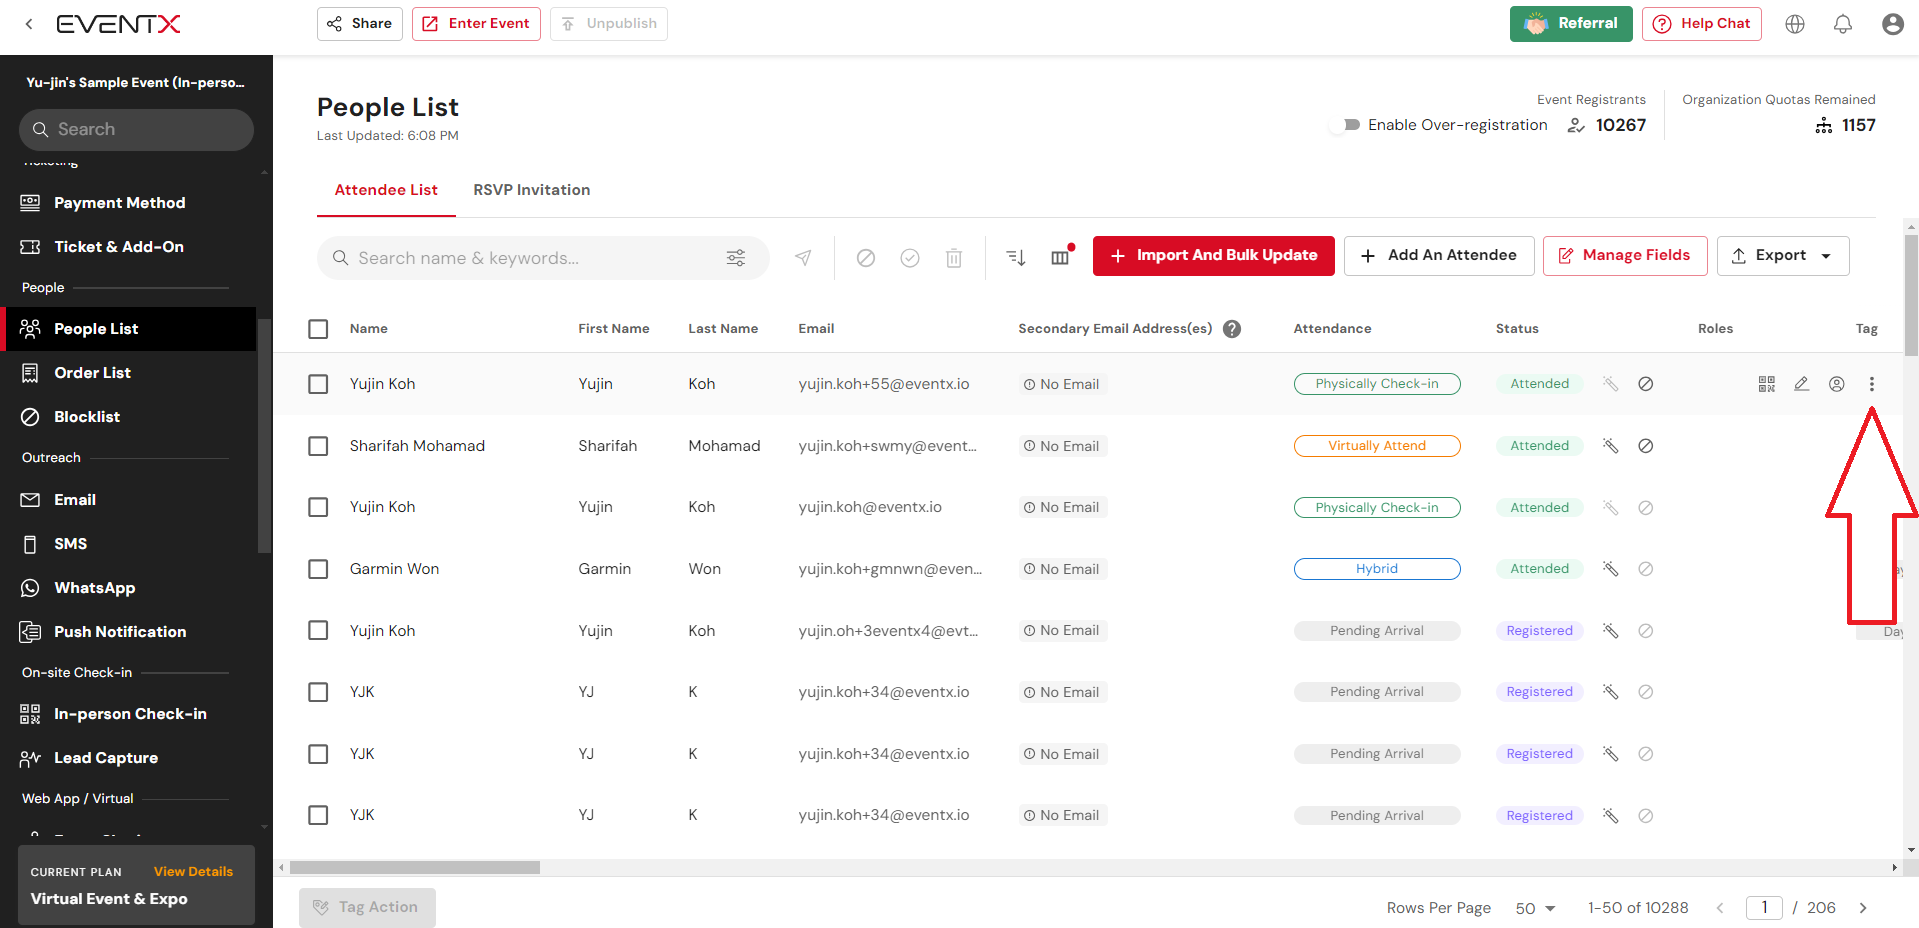Click Physically Check-in for first Yujin Koh
Screen dimensions: 1919x928
click(x=1377, y=384)
